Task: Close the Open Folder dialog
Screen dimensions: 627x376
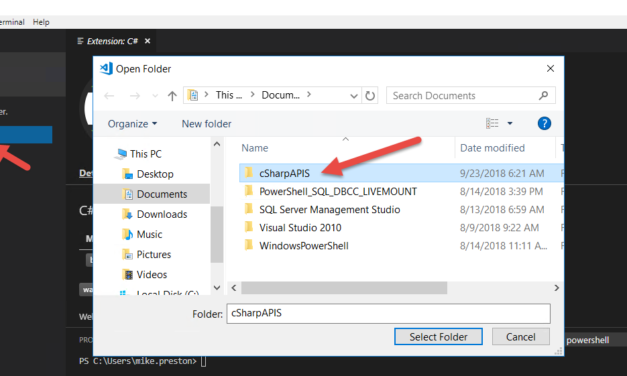Action: click(550, 69)
